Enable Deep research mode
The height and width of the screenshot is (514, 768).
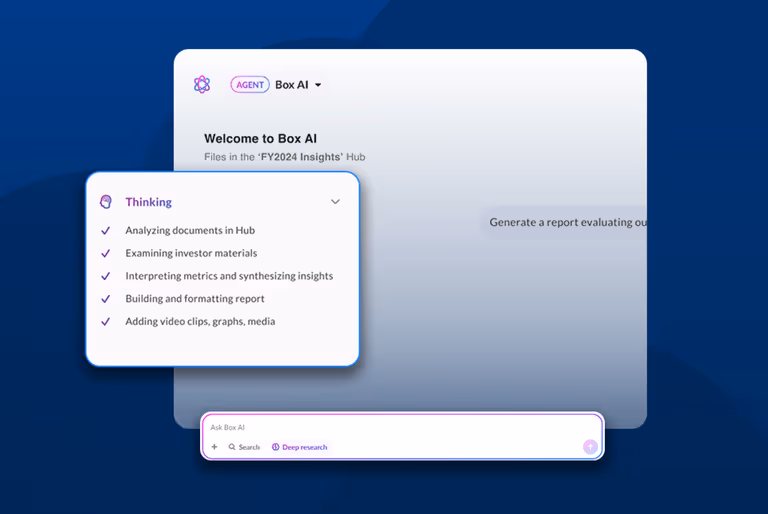tap(304, 447)
